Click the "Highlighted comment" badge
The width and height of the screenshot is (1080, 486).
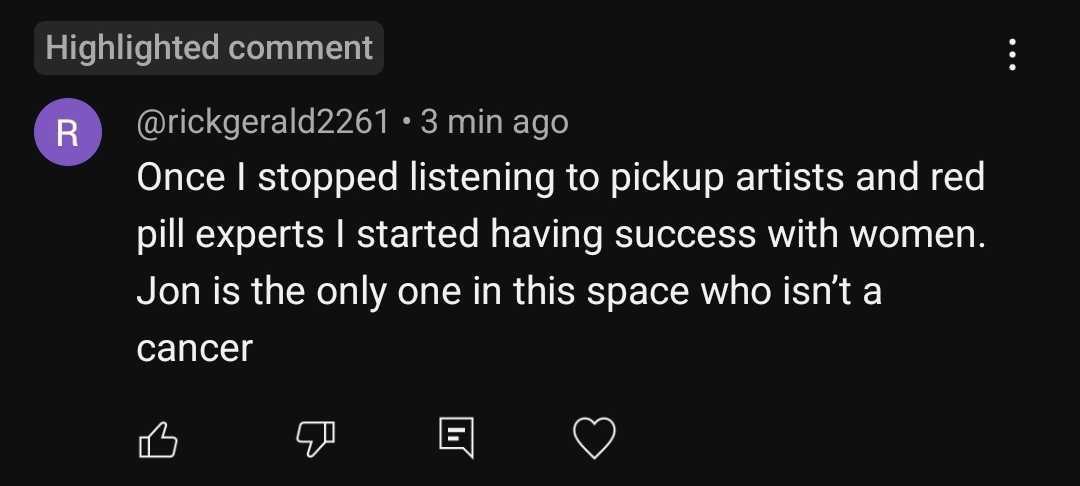[x=209, y=48]
